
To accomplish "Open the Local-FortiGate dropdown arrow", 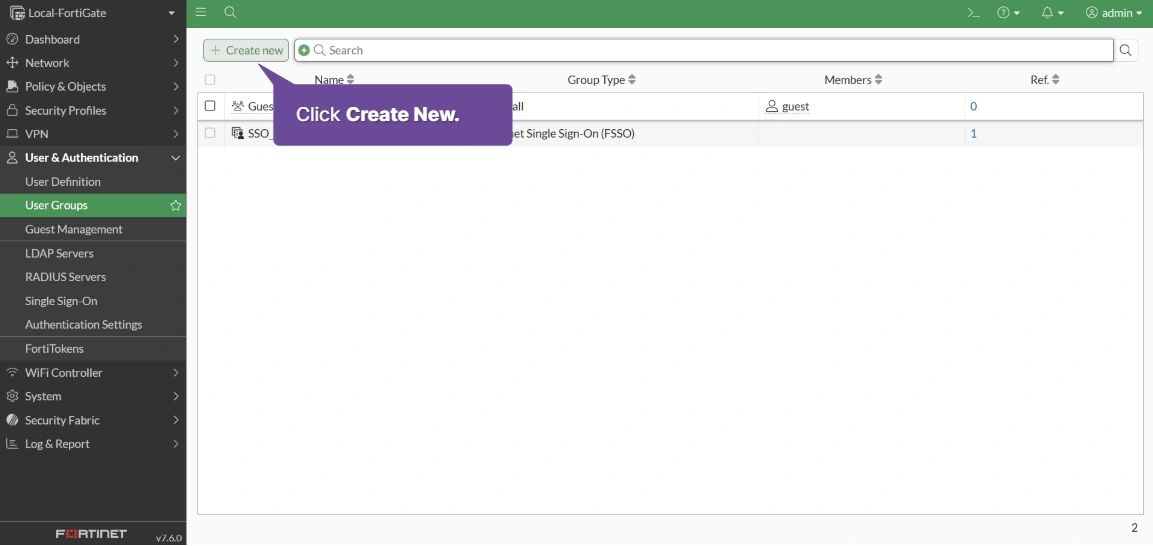I will [x=171, y=13].
